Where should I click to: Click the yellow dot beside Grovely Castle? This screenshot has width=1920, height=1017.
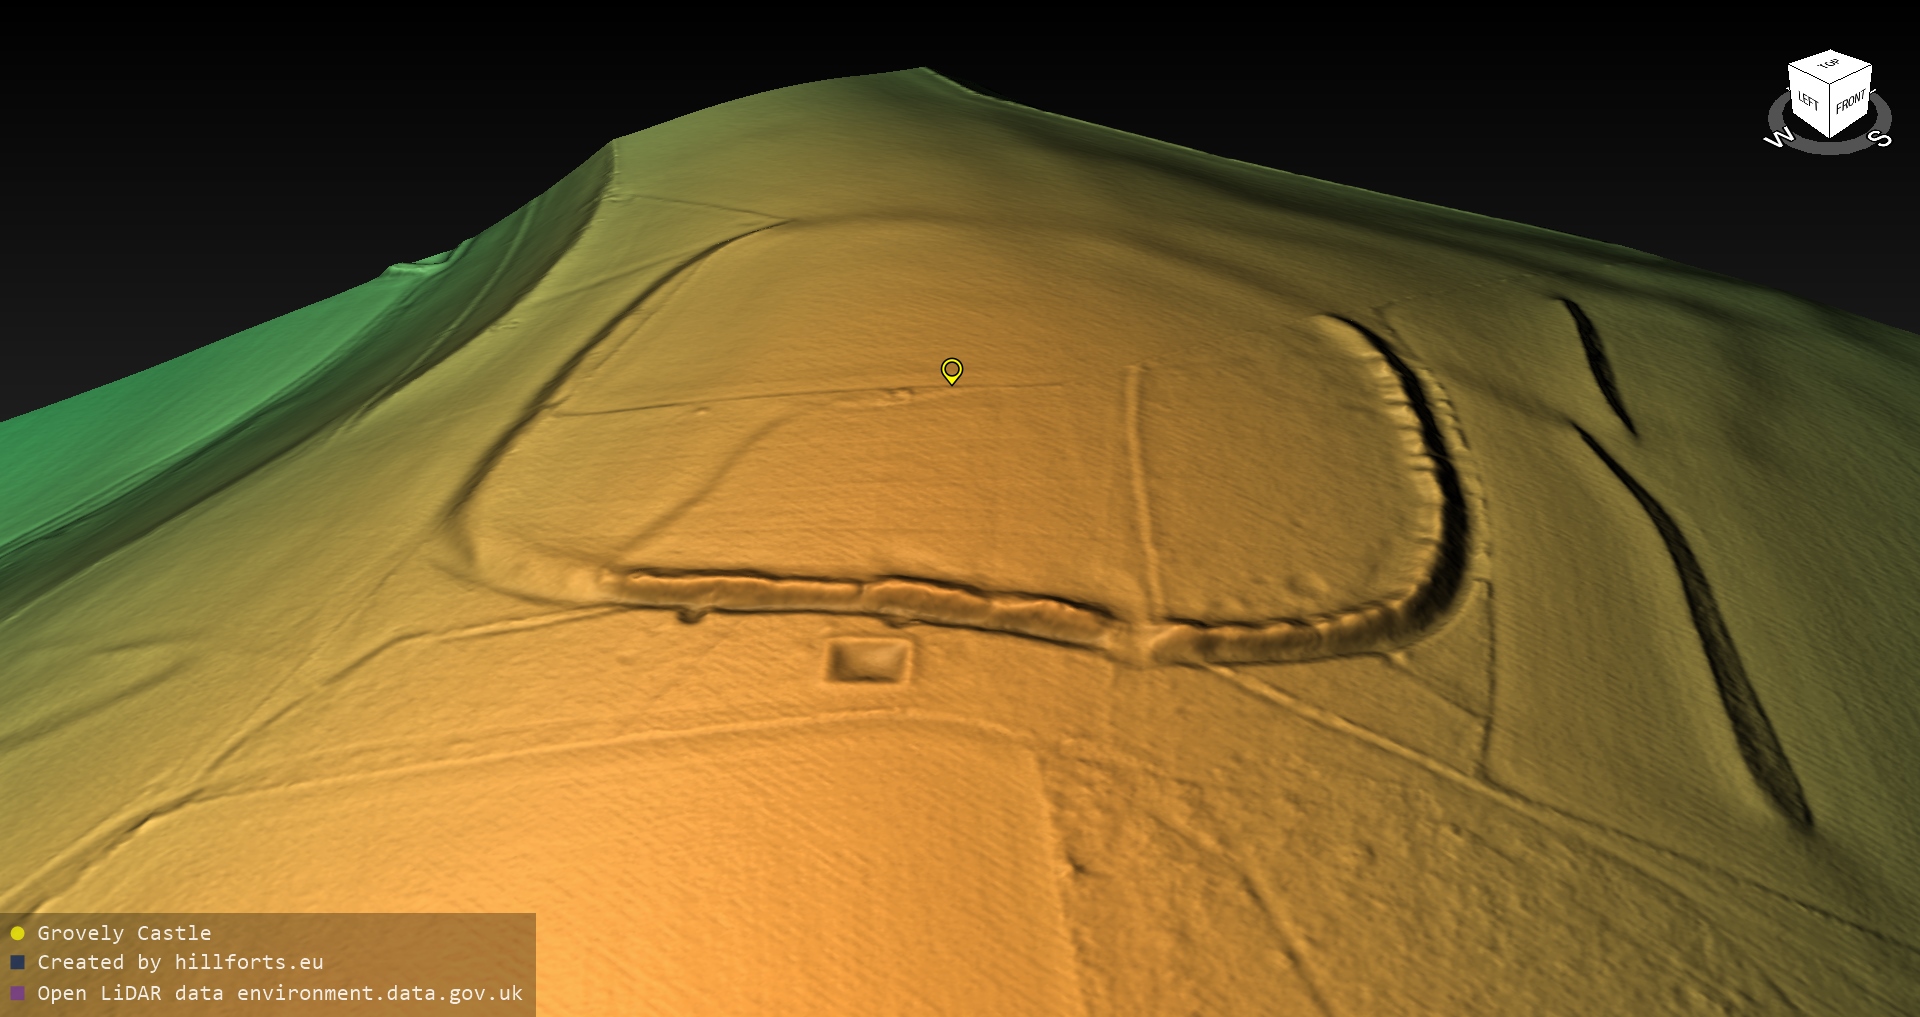pyautogui.click(x=17, y=933)
